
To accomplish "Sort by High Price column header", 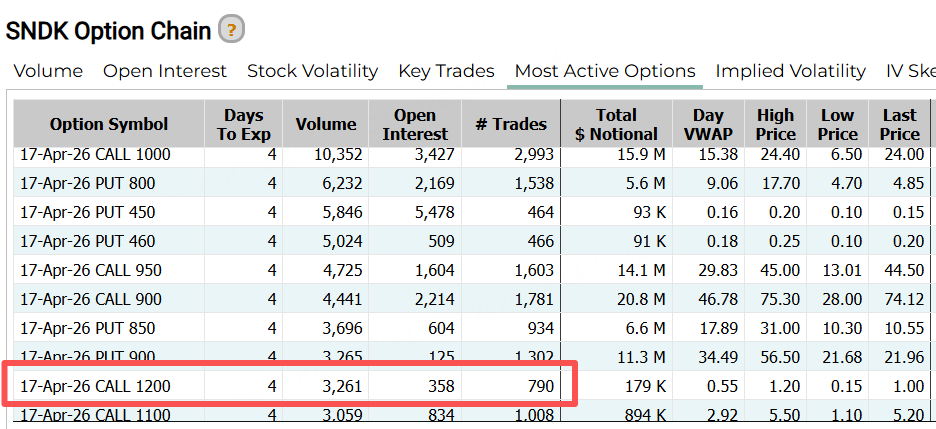I will click(775, 124).
